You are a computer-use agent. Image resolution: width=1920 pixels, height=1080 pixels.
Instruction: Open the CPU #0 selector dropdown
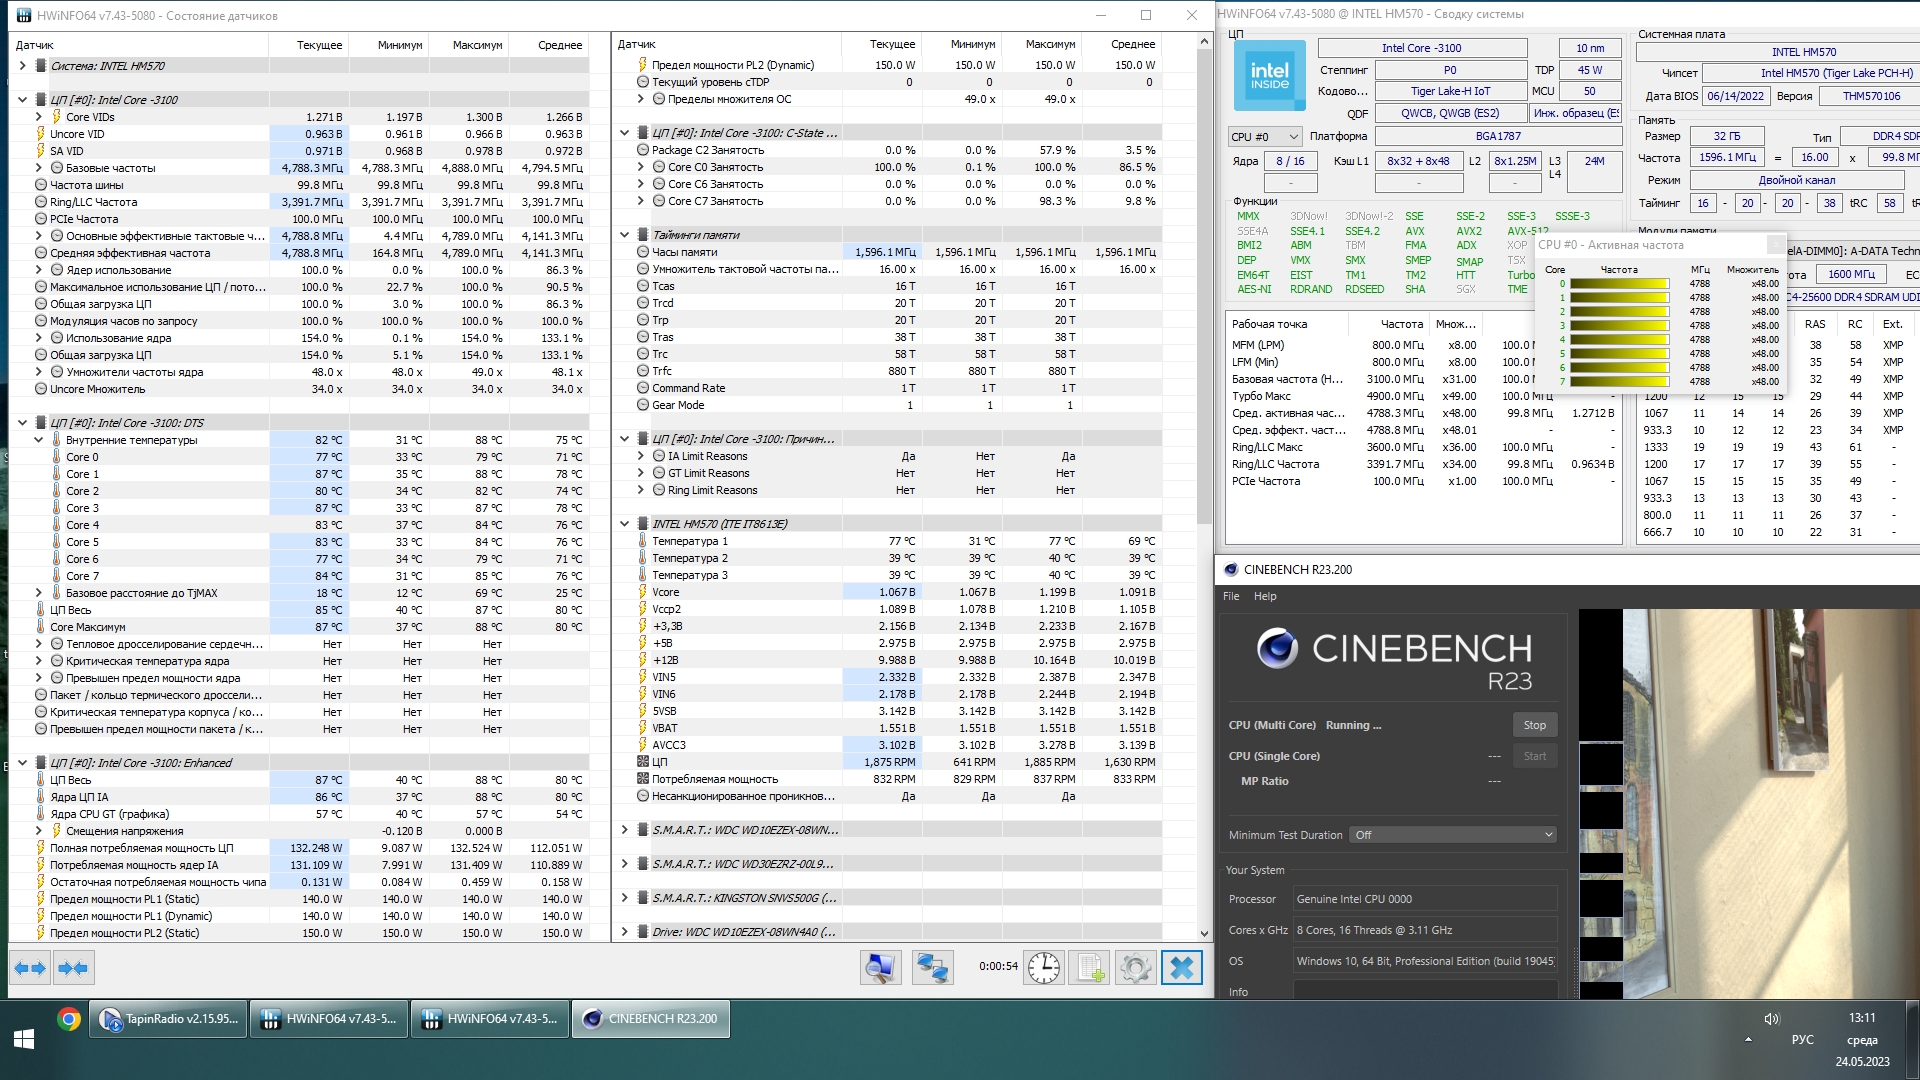click(1264, 137)
